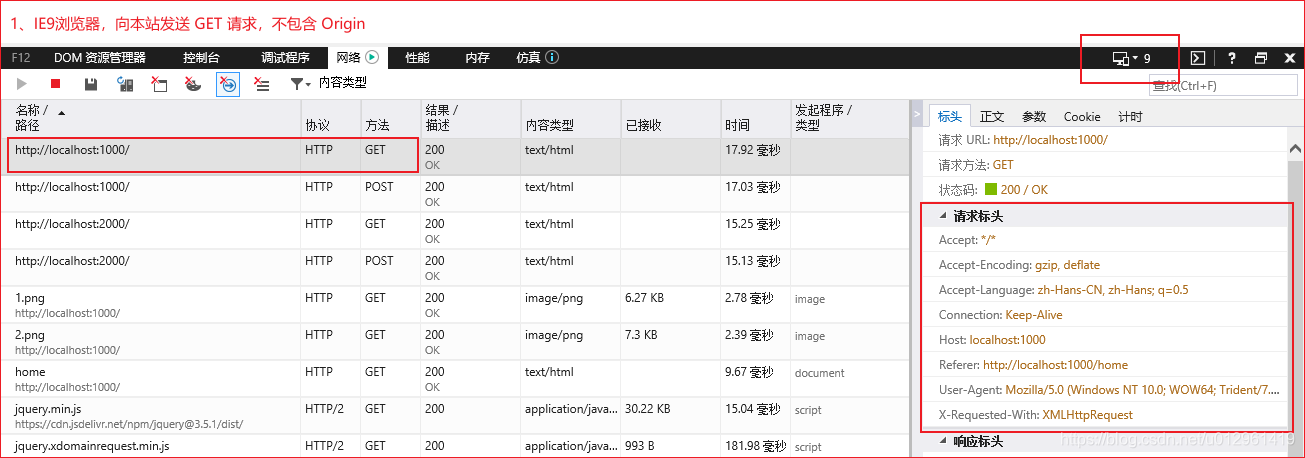Open developer tools help icon

(1232, 58)
